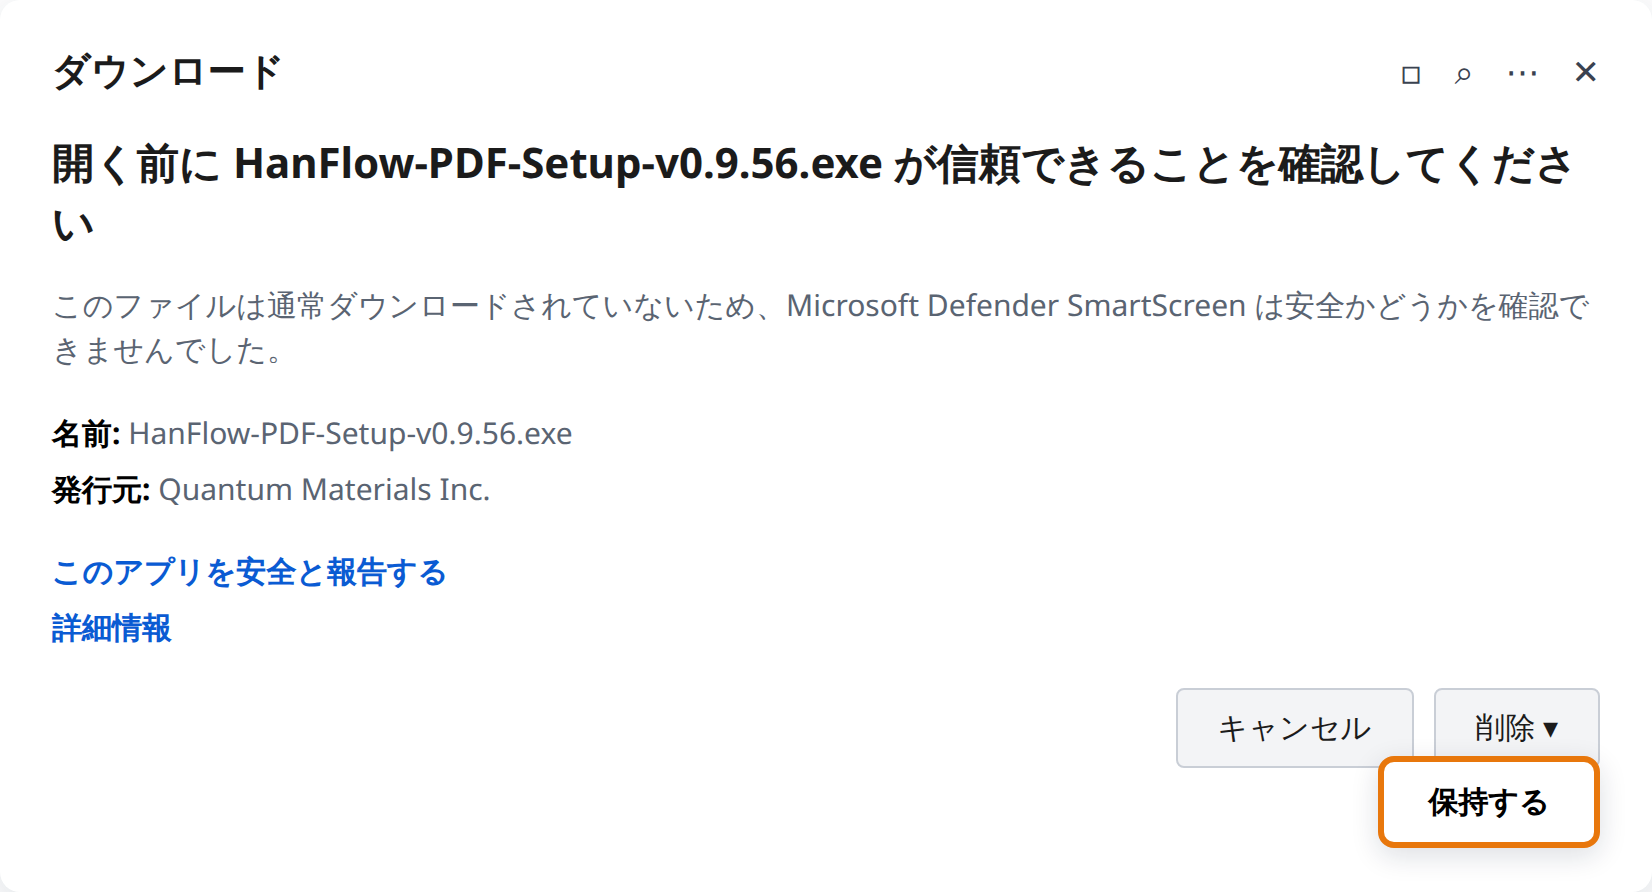The height and width of the screenshot is (892, 1652).
Task: Click the きませんでした。 description ending line
Action: tap(168, 350)
